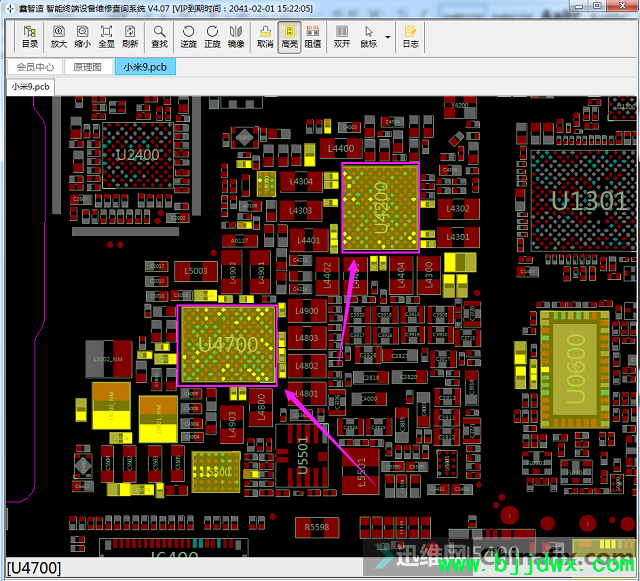Screen dimensions: 640x581
Task: Select inductor L4303
Action: pyautogui.click(x=300, y=211)
